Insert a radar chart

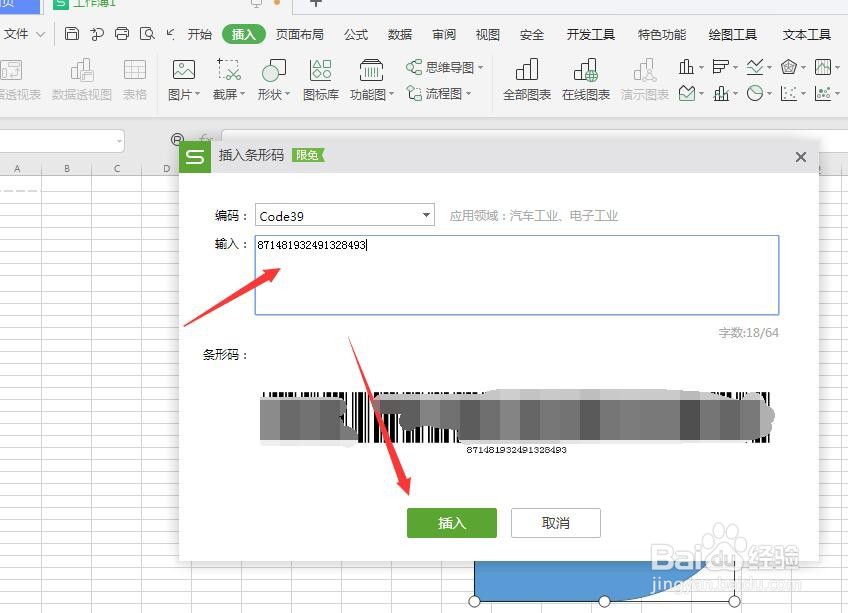click(x=789, y=67)
